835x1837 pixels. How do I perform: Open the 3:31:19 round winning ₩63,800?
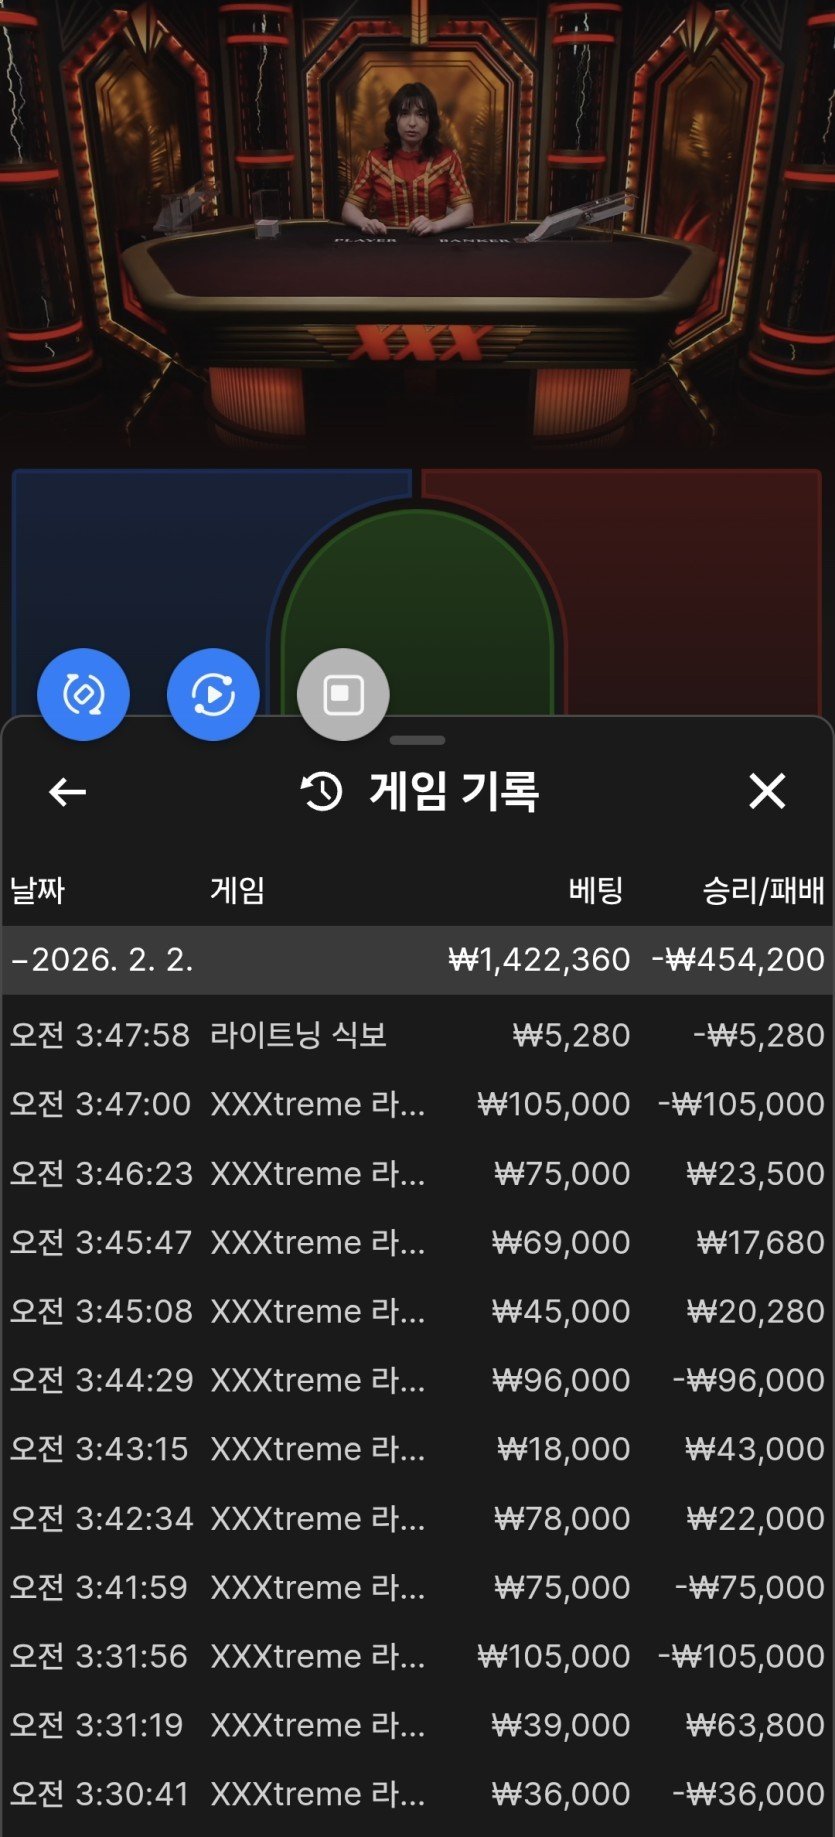[417, 1725]
